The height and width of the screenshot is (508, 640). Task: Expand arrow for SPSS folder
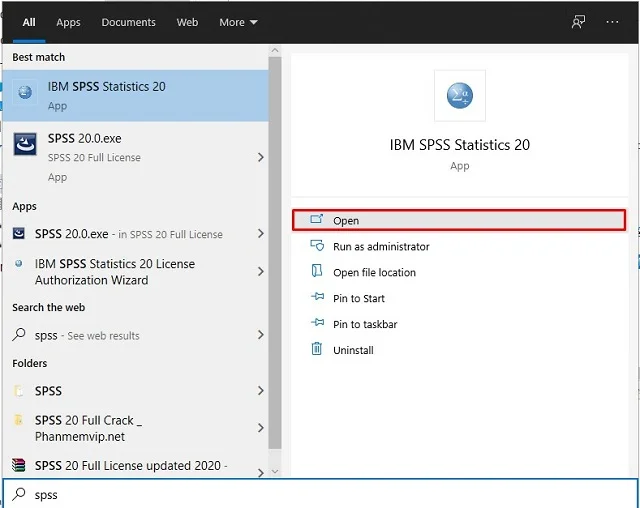tap(261, 390)
